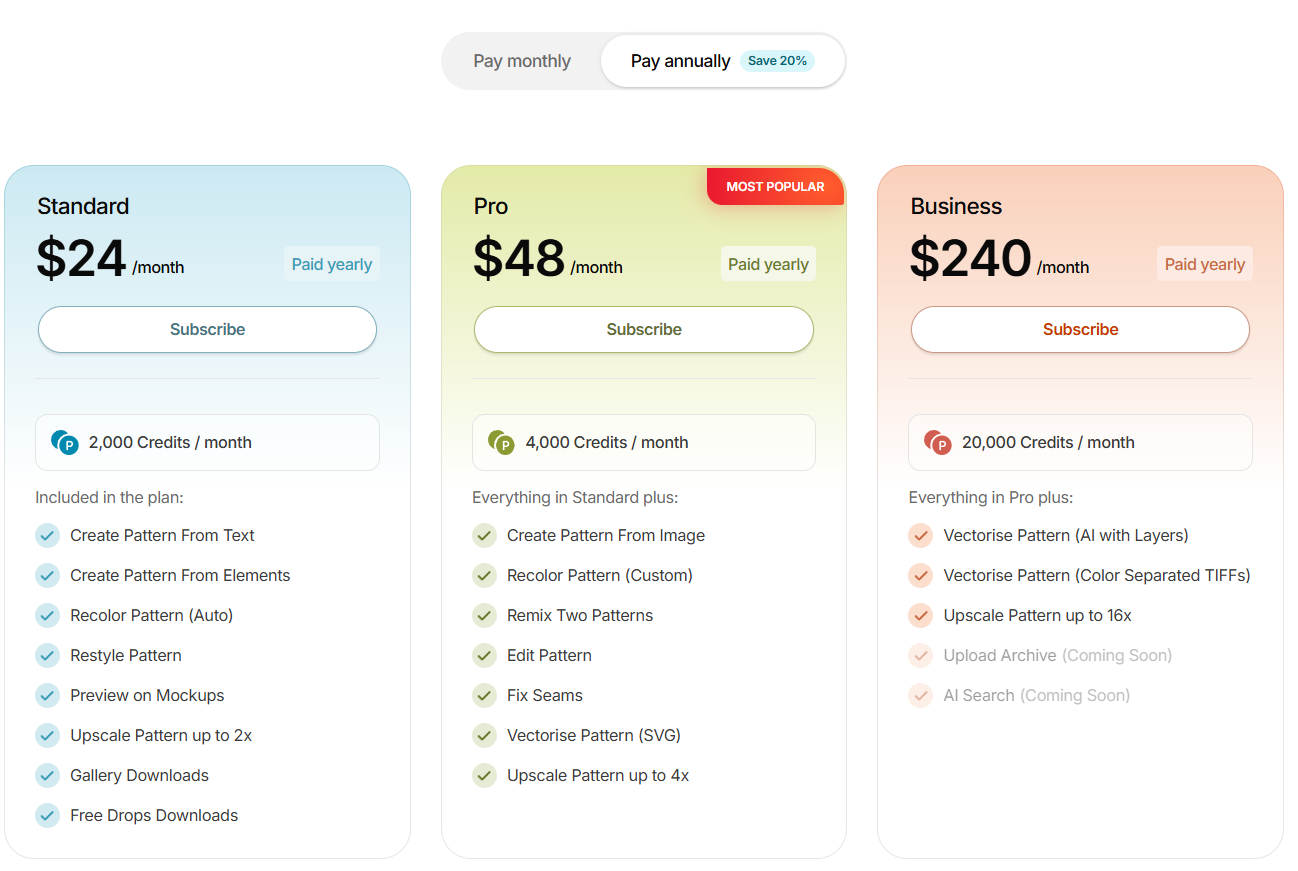This screenshot has width=1298, height=871.
Task: Click checkmark icon beside Free Drops Downloads
Action: click(48, 815)
